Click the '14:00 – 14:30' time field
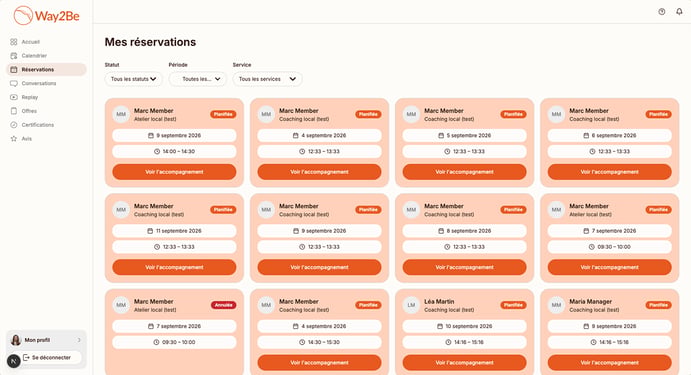 point(174,151)
